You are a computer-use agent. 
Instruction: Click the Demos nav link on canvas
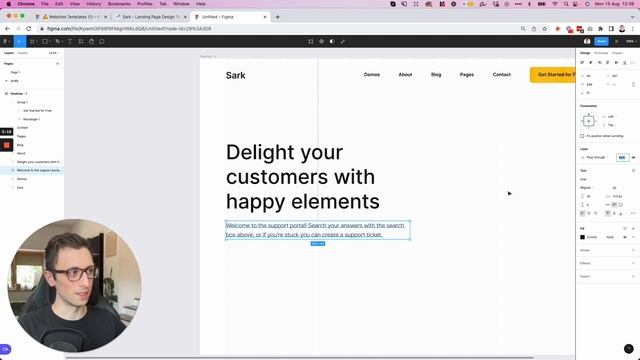pyautogui.click(x=372, y=75)
